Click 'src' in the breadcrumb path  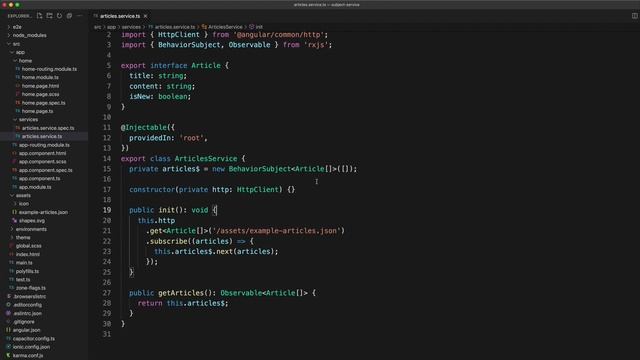(x=97, y=27)
